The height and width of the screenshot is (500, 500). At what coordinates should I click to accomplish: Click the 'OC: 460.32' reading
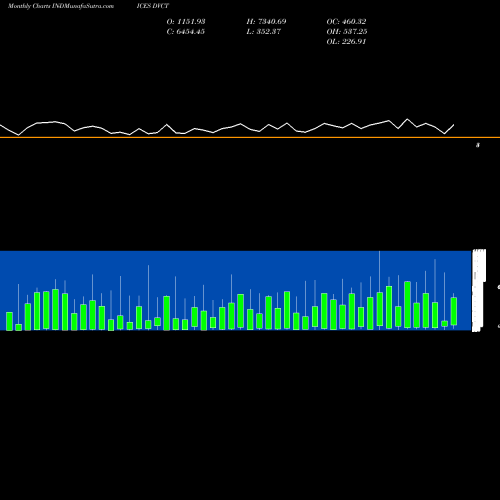[x=346, y=22]
